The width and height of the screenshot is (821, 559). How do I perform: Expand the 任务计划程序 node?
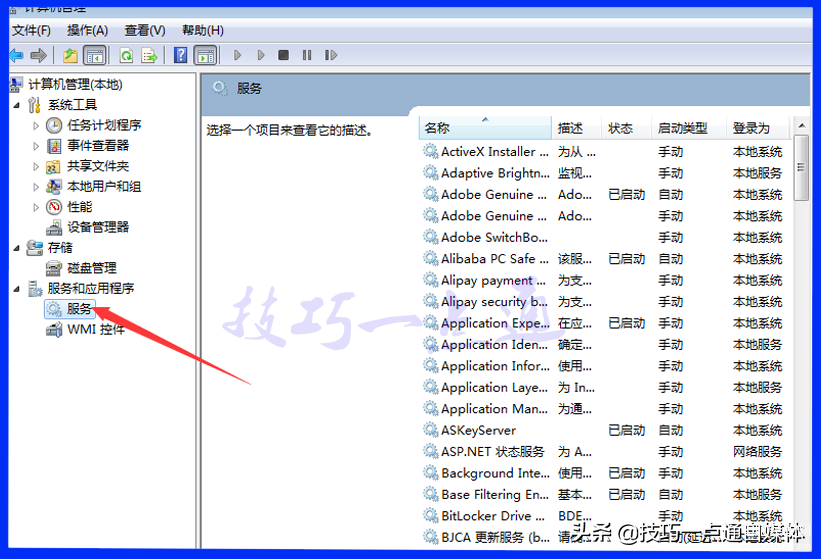point(36,126)
